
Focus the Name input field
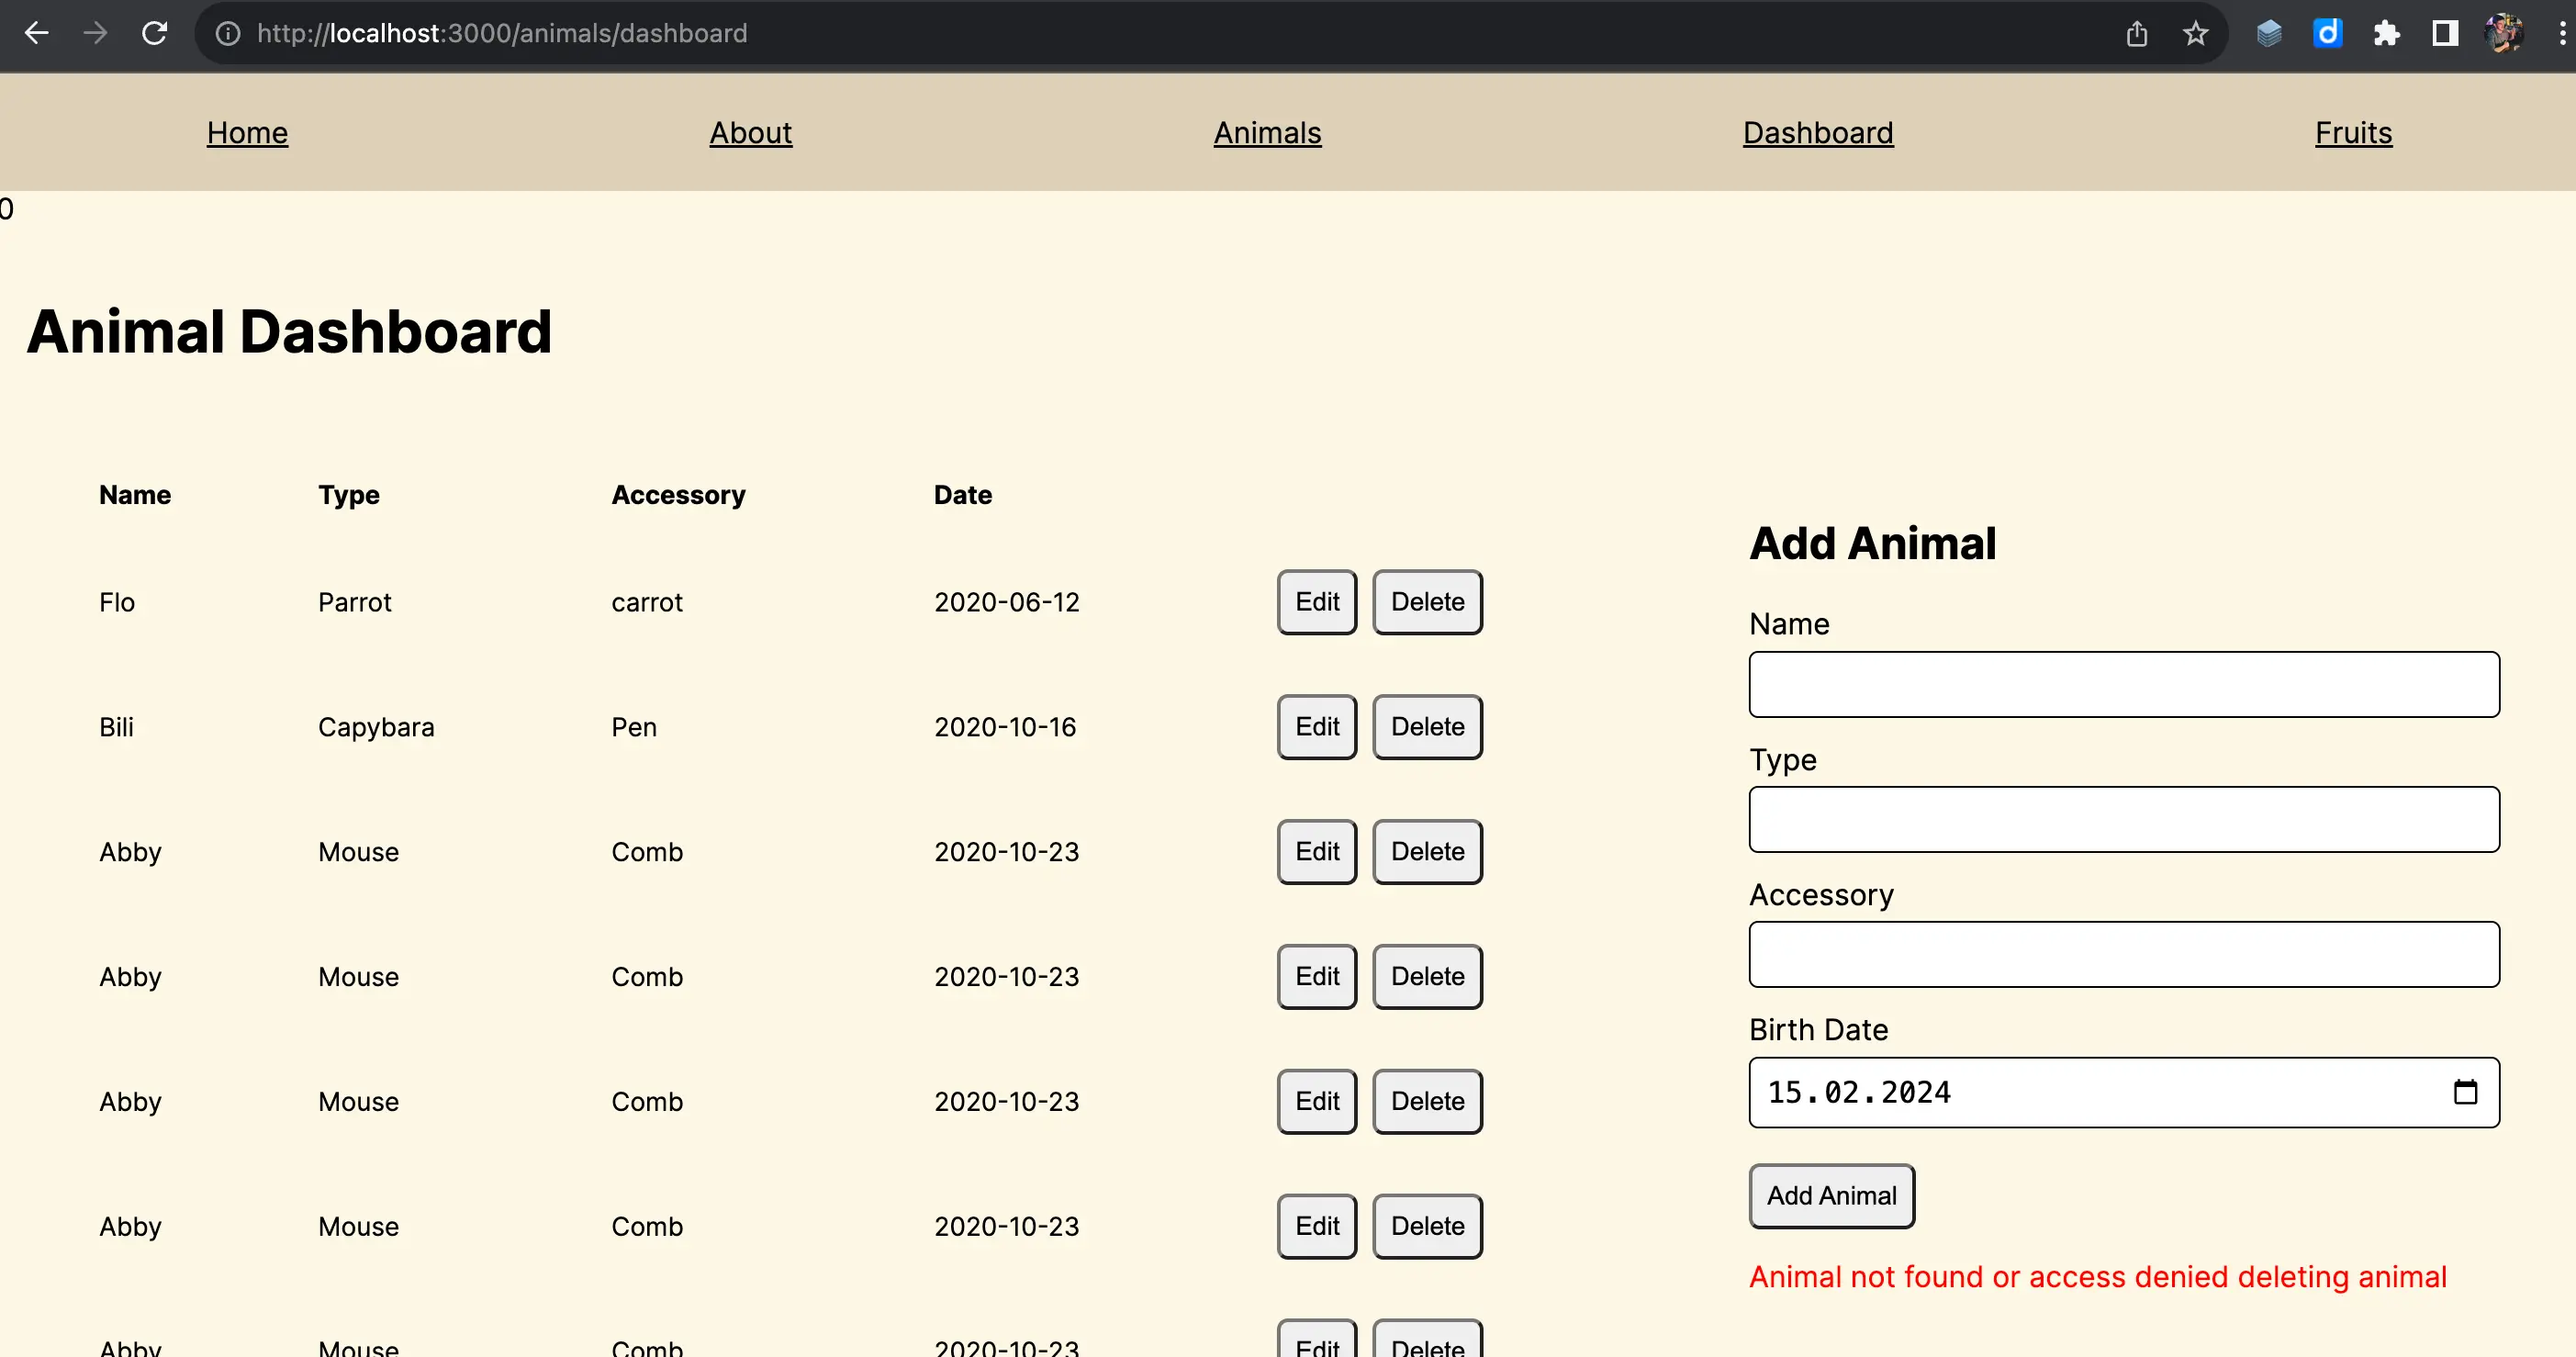point(2124,684)
